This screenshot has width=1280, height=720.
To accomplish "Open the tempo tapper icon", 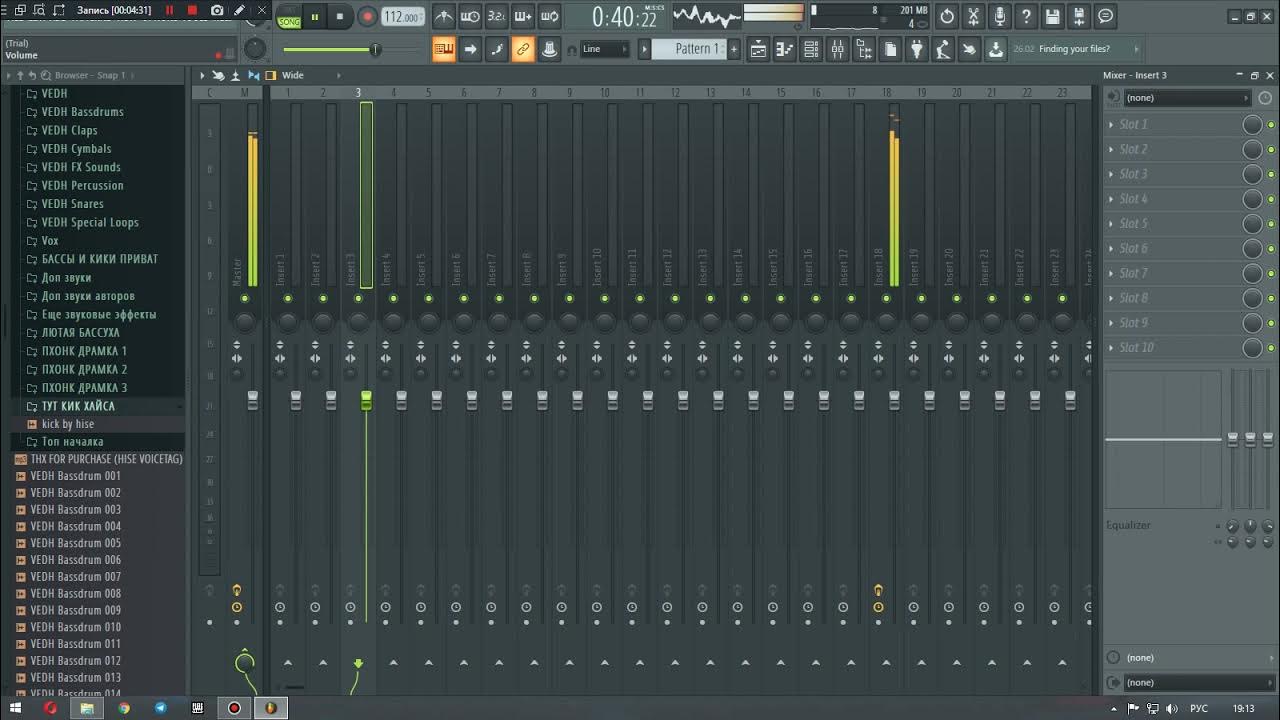I will pyautogui.click(x=943, y=49).
